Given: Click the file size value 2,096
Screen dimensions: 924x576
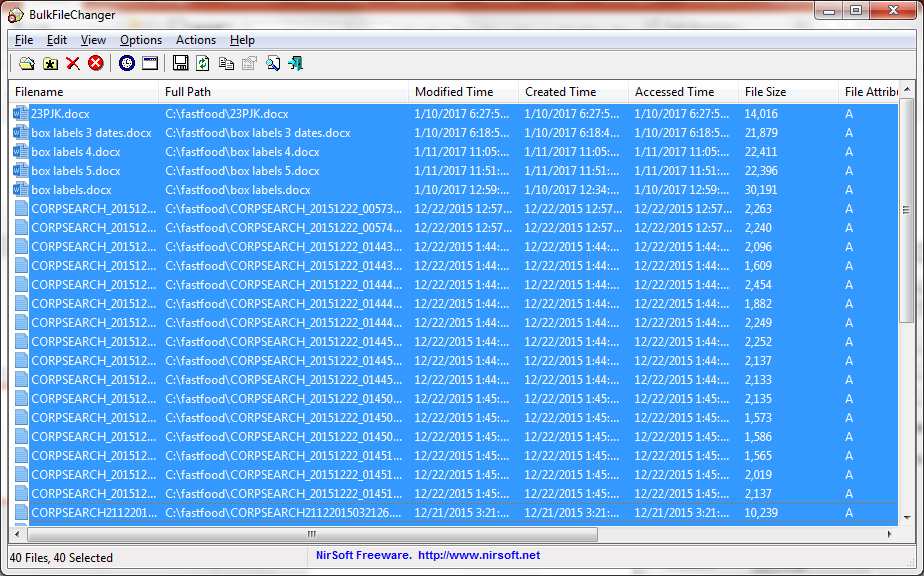Looking at the screenshot, I should [x=758, y=246].
